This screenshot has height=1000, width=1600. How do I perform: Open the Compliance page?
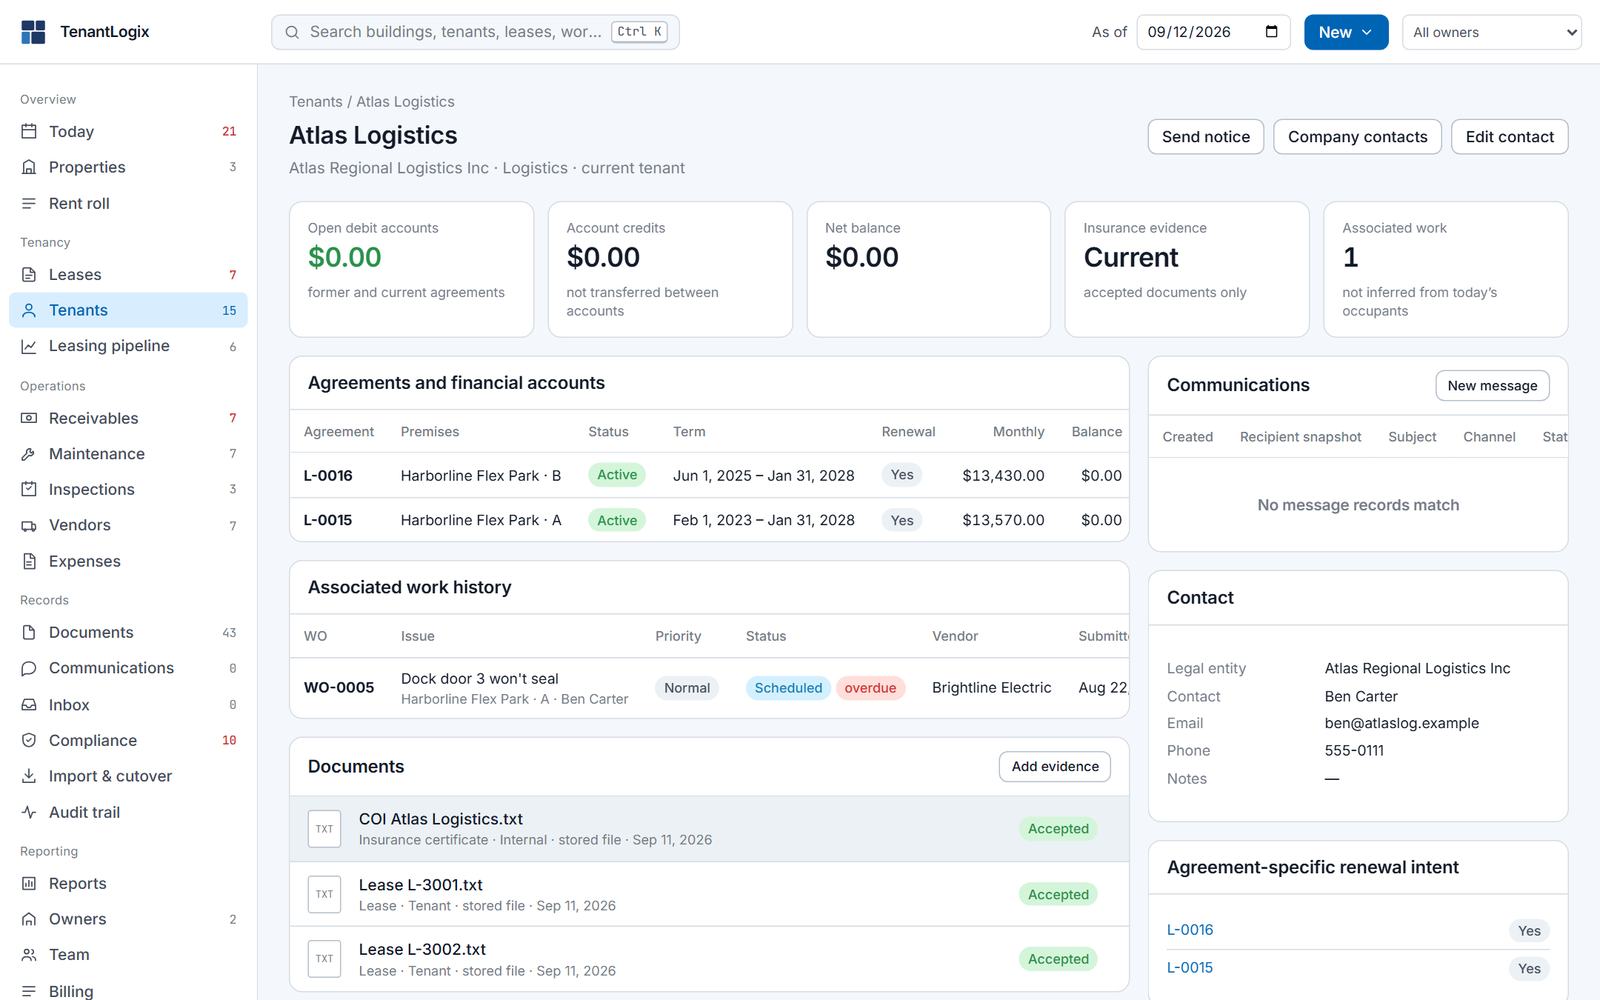[x=128, y=740]
